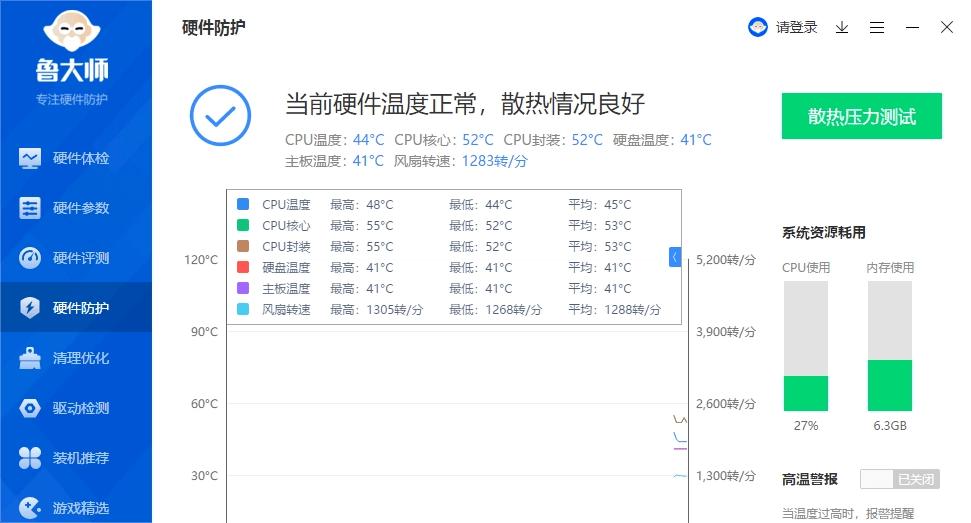Click the blue checkmark status icon
This screenshot has width=971, height=523.
tap(220, 116)
